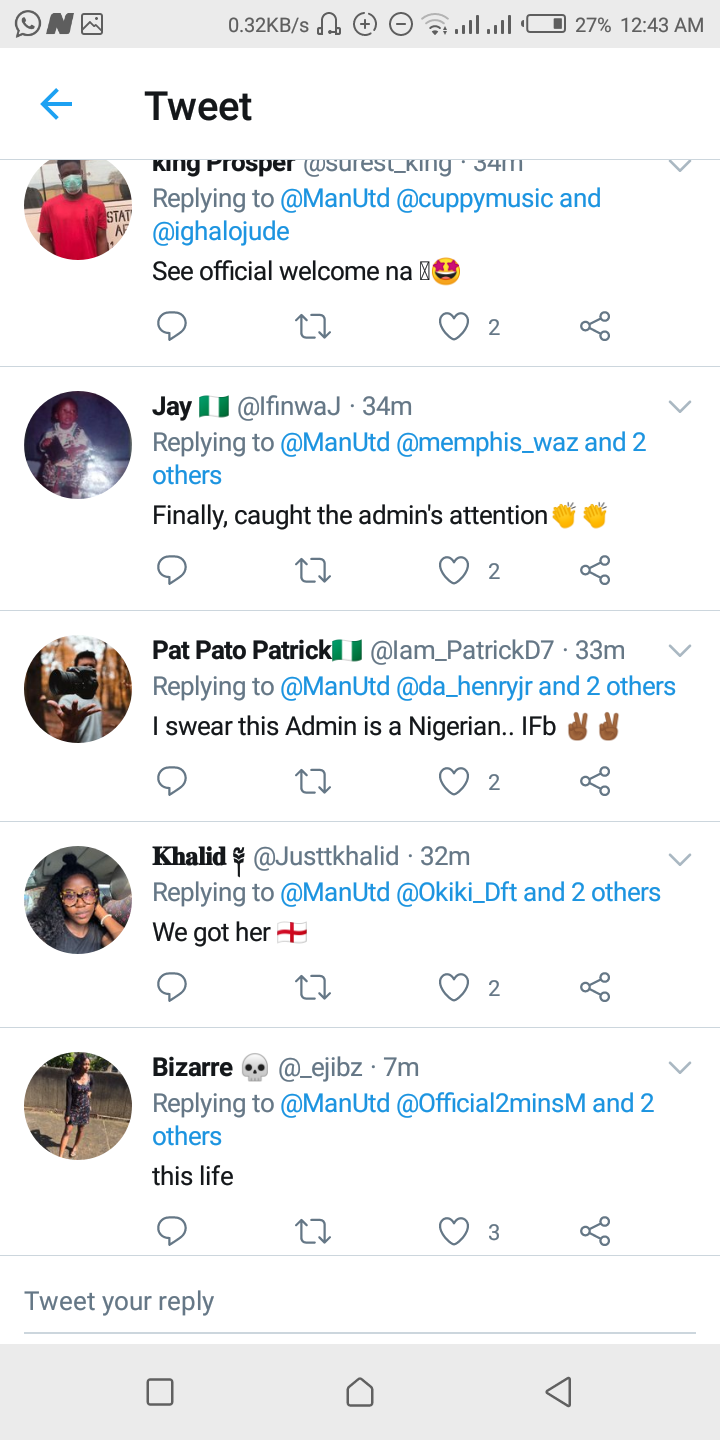Image resolution: width=720 pixels, height=1440 pixels.
Task: Tap the "Tweet your reply" field
Action: coord(360,1301)
